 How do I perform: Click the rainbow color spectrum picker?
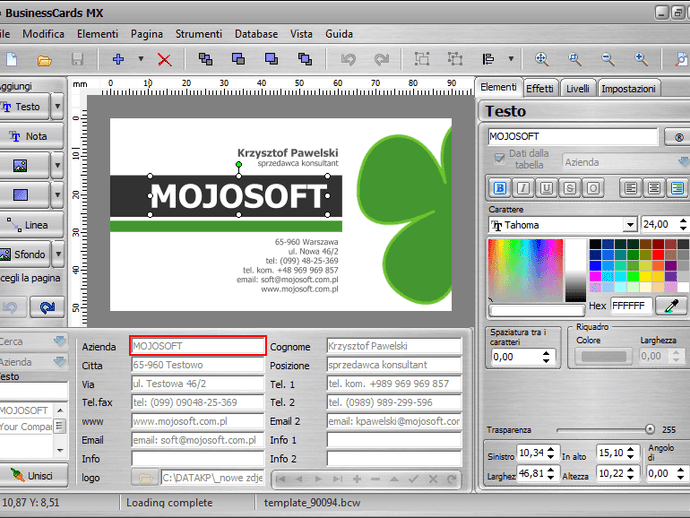(525, 271)
